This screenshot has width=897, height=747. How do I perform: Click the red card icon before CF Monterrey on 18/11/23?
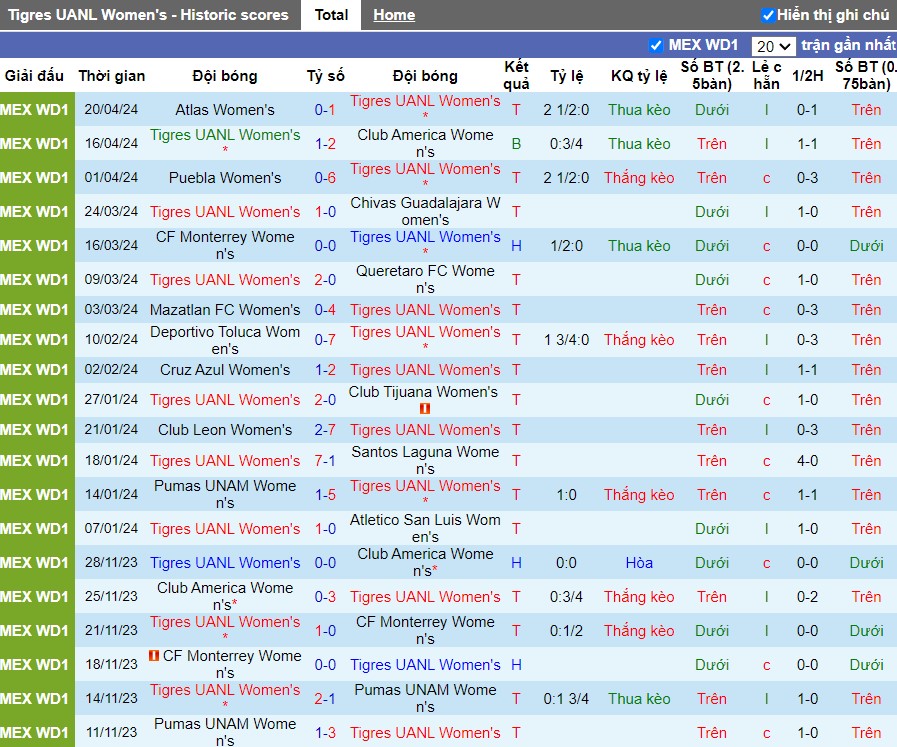pyautogui.click(x=153, y=655)
